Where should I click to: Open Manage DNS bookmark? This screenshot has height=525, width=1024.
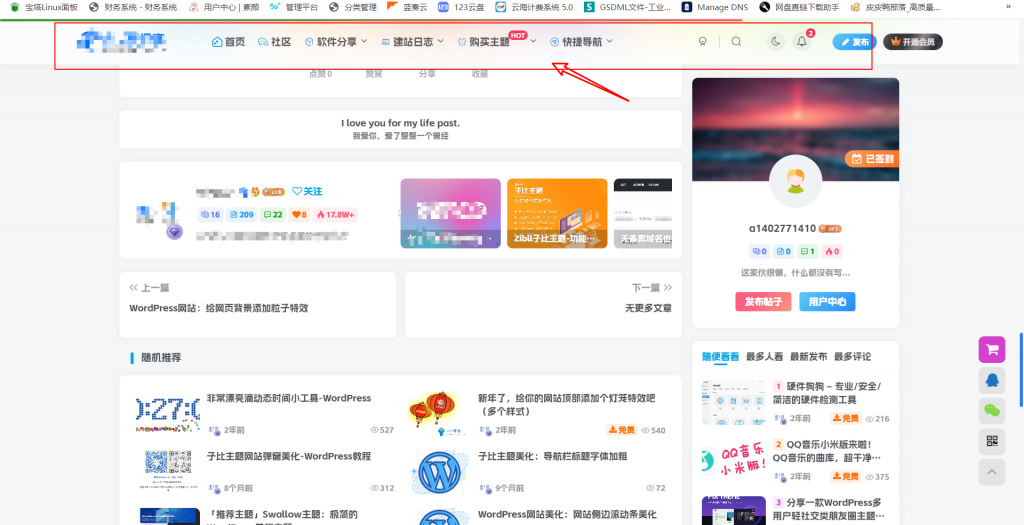pos(715,7)
